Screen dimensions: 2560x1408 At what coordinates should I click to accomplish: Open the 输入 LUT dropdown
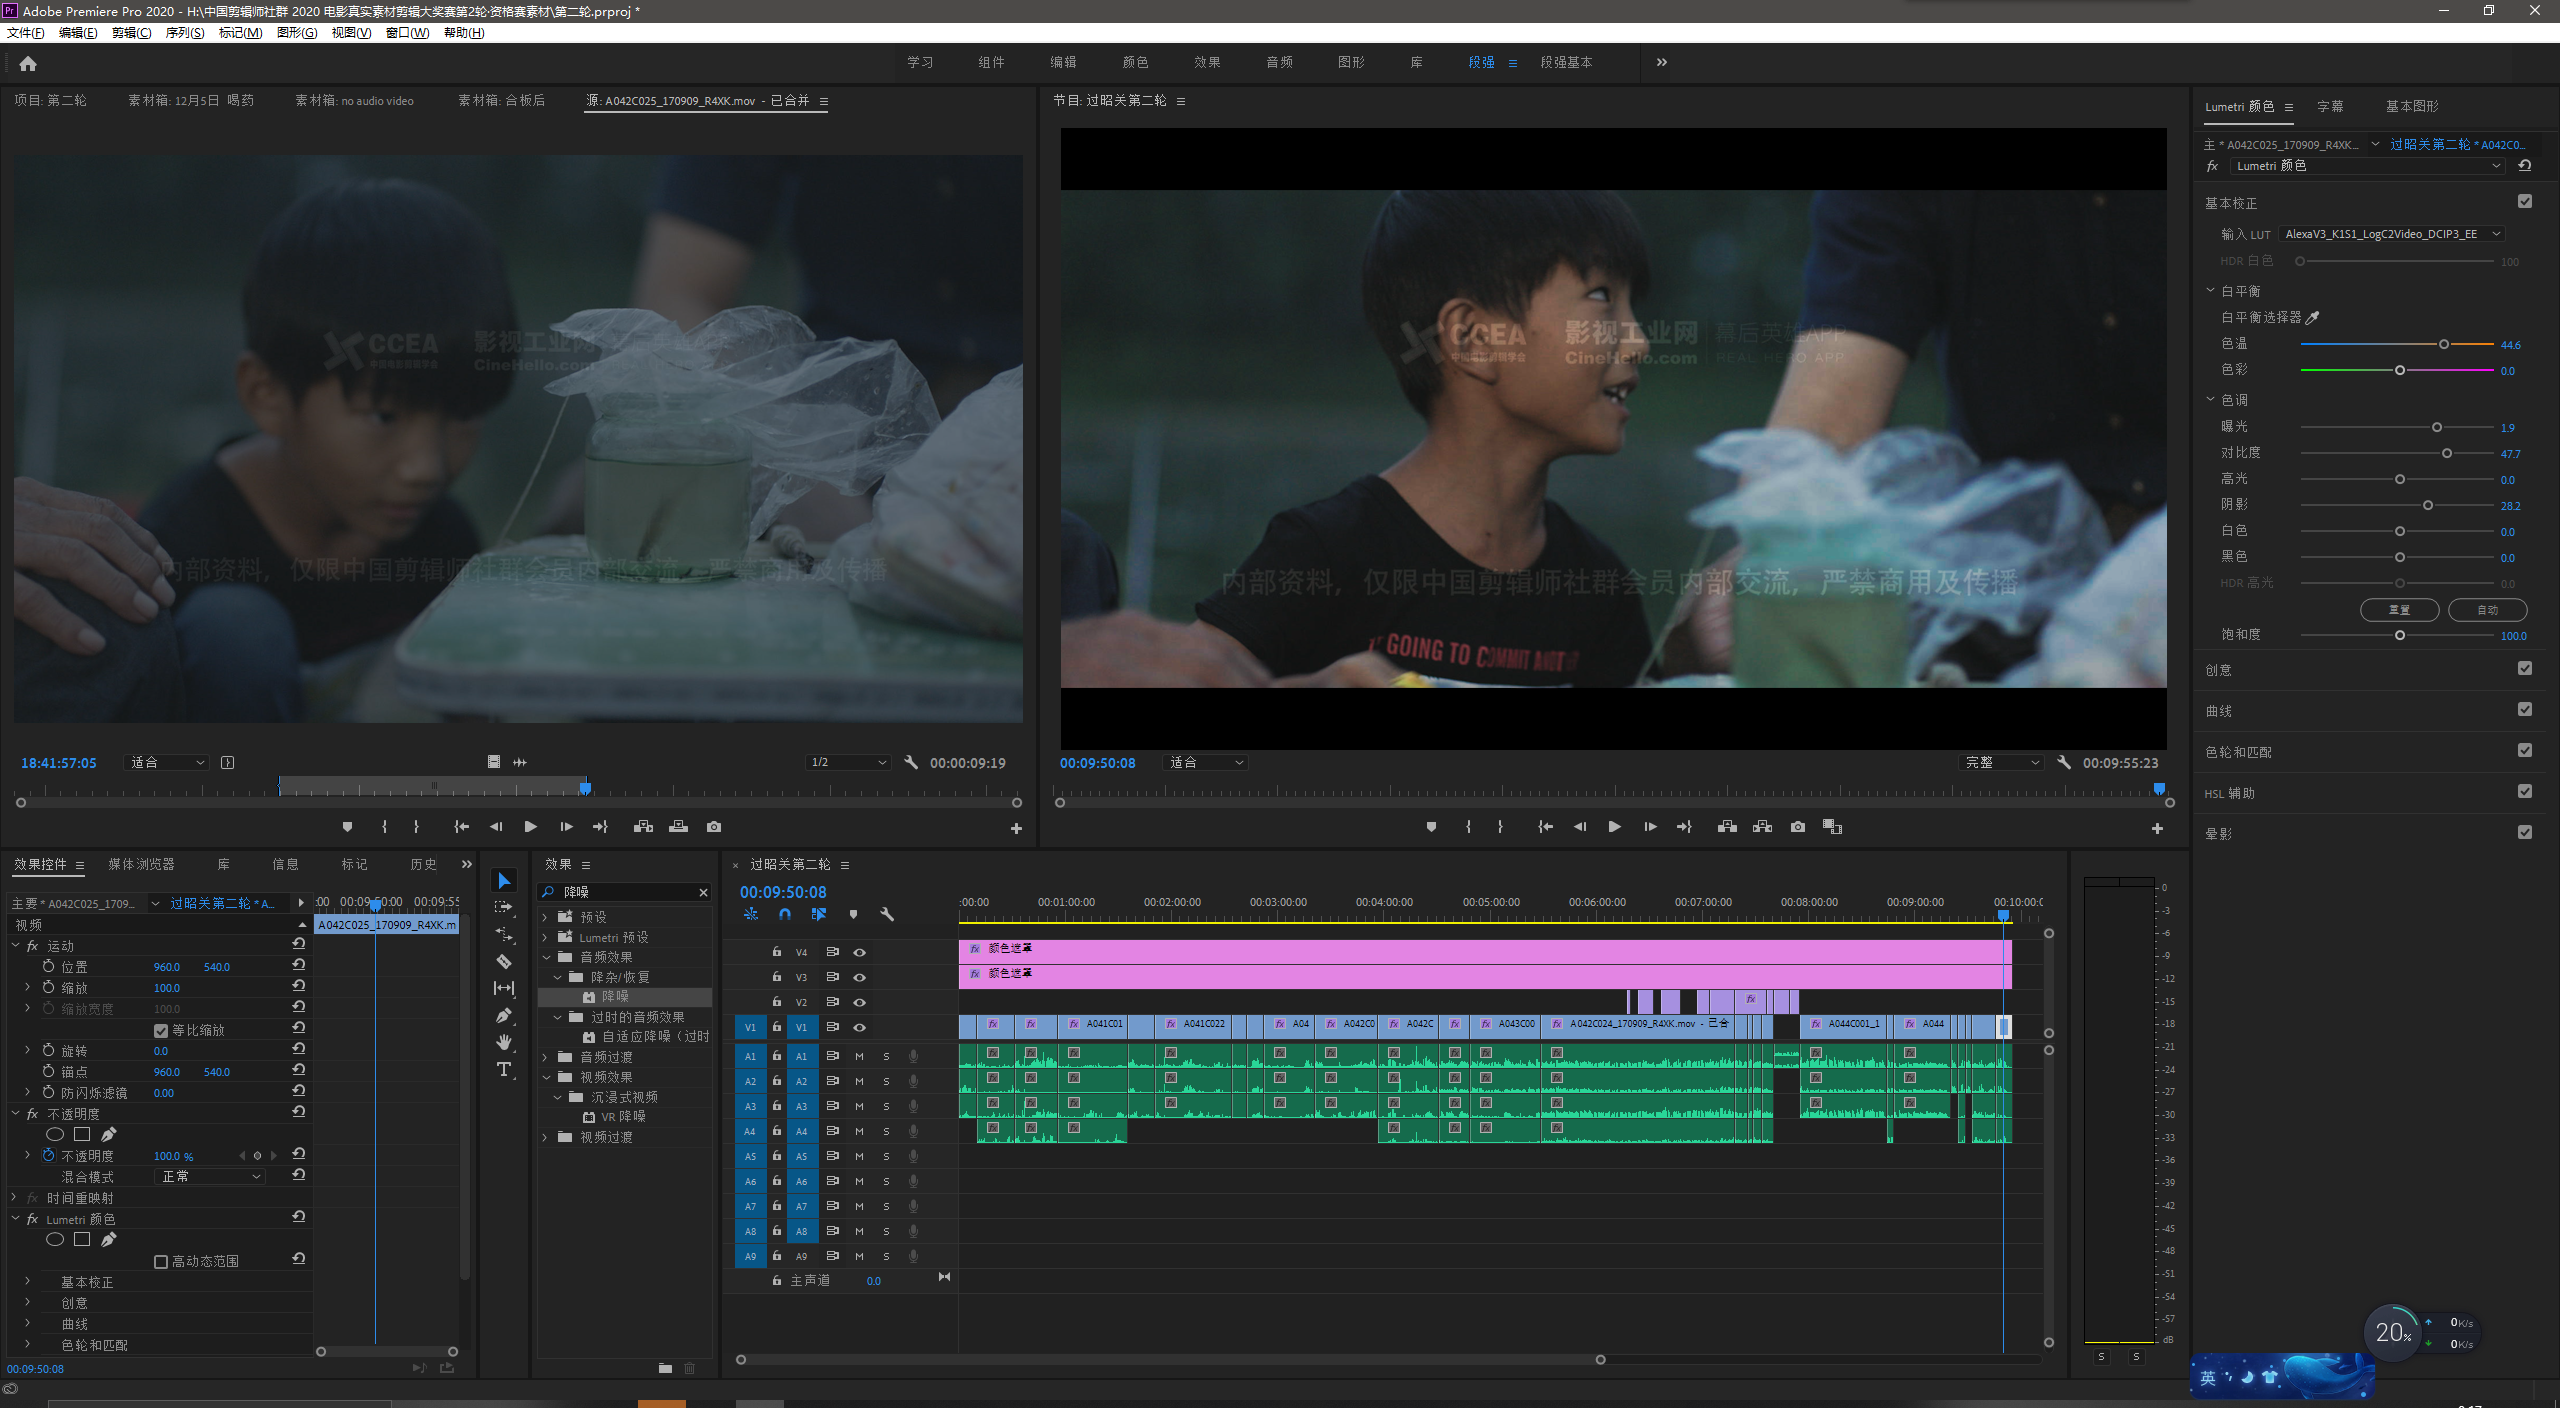(2390, 234)
